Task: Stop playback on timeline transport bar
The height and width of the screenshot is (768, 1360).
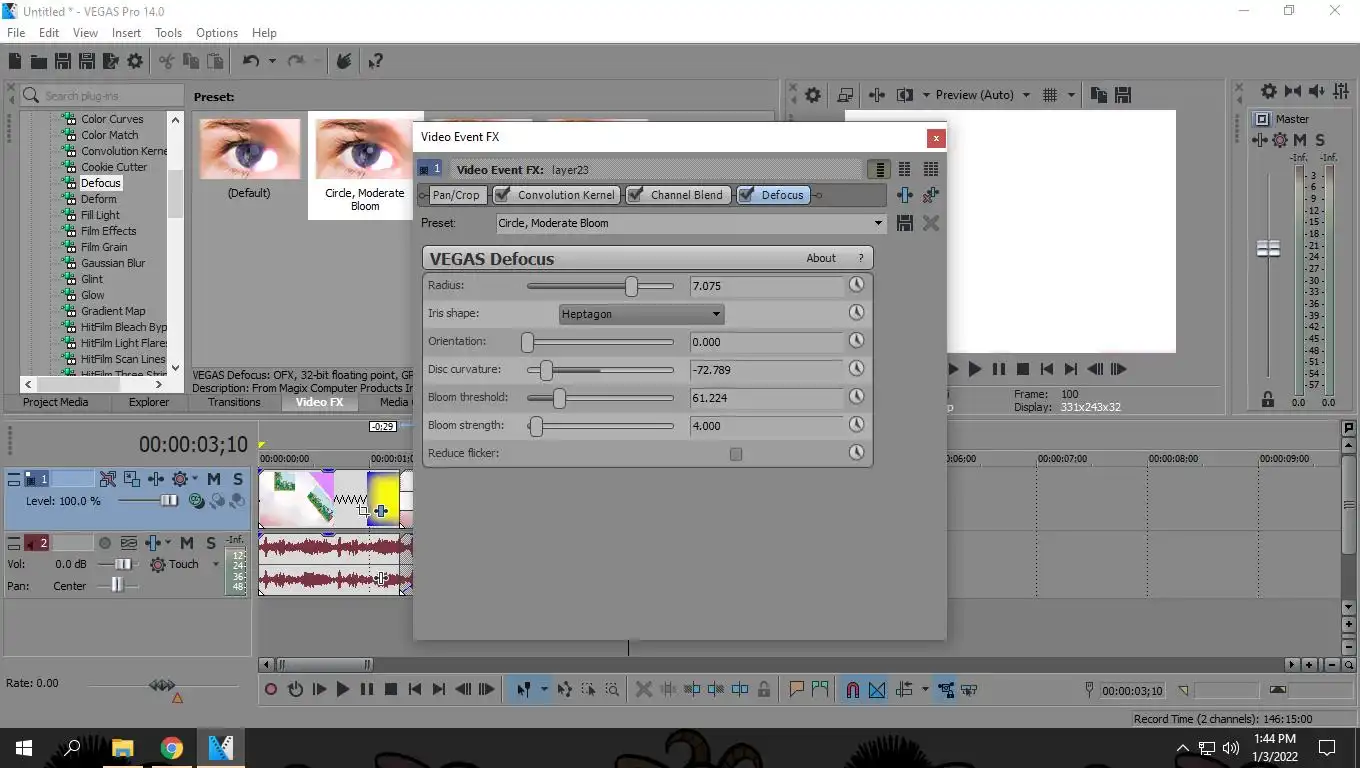Action: (391, 689)
